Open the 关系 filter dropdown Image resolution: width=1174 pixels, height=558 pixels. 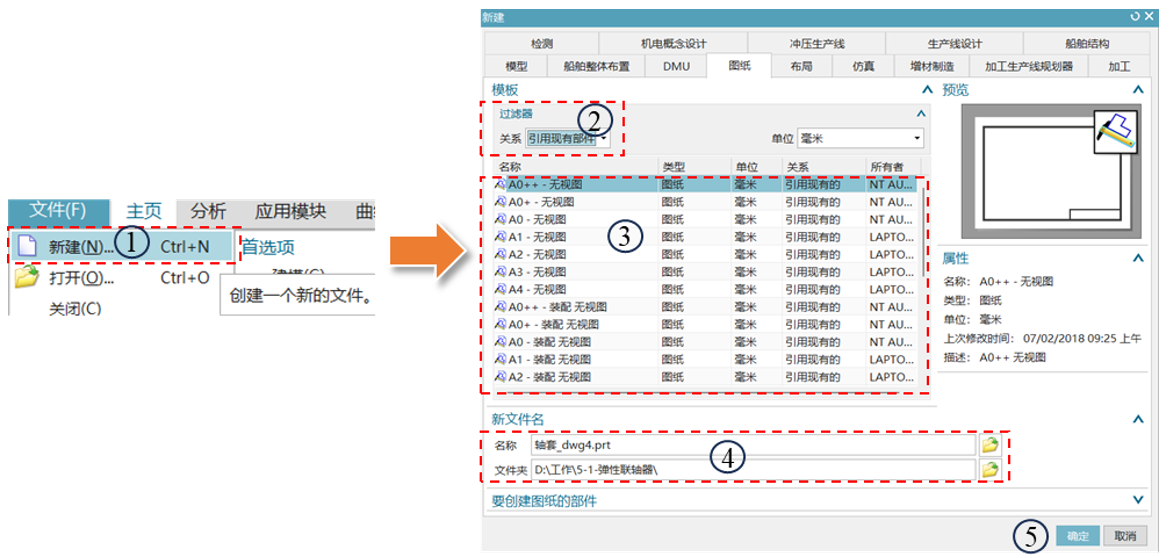(x=566, y=139)
